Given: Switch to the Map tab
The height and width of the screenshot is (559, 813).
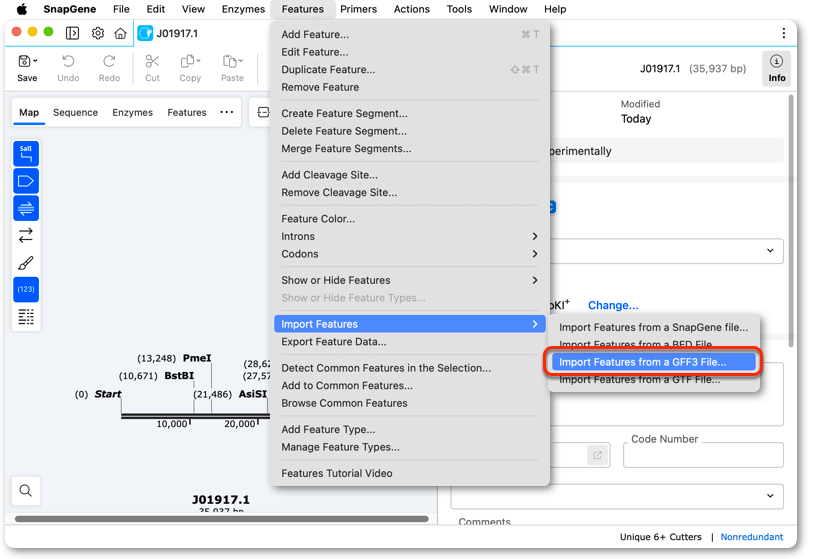Looking at the screenshot, I should coord(29,113).
